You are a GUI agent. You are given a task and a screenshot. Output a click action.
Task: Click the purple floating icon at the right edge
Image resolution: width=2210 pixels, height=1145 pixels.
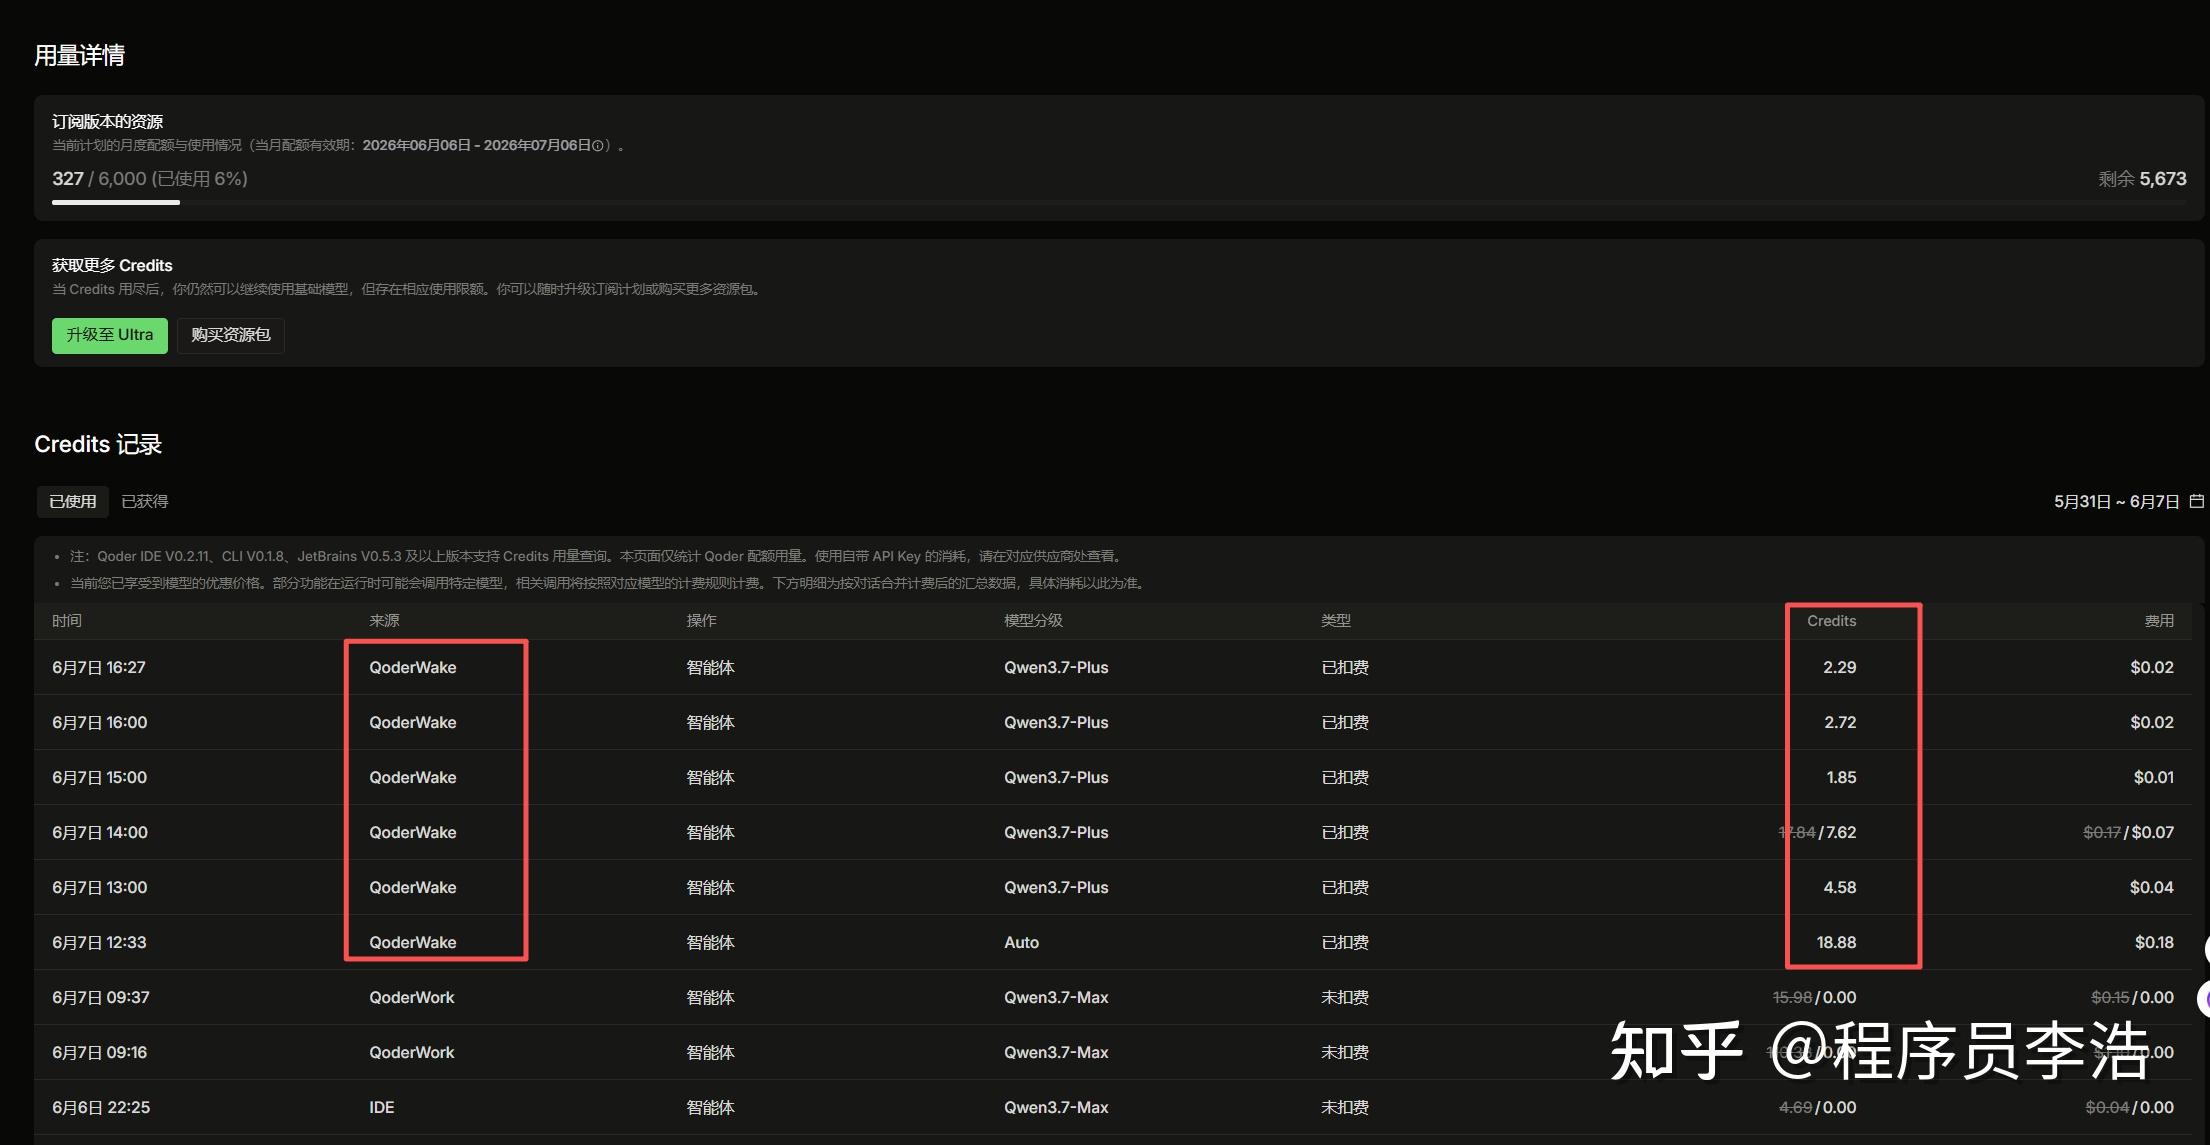click(x=2203, y=998)
